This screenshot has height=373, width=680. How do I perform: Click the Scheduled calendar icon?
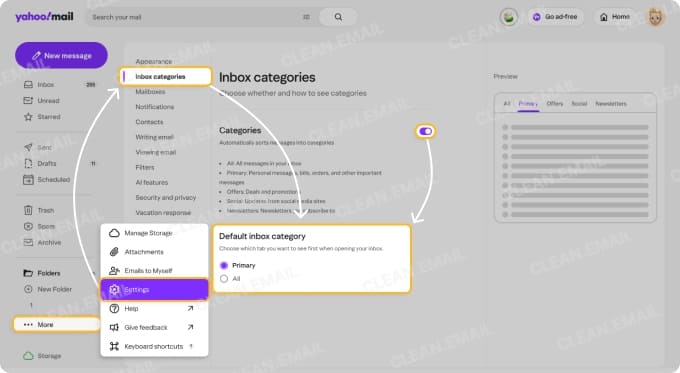tap(28, 180)
